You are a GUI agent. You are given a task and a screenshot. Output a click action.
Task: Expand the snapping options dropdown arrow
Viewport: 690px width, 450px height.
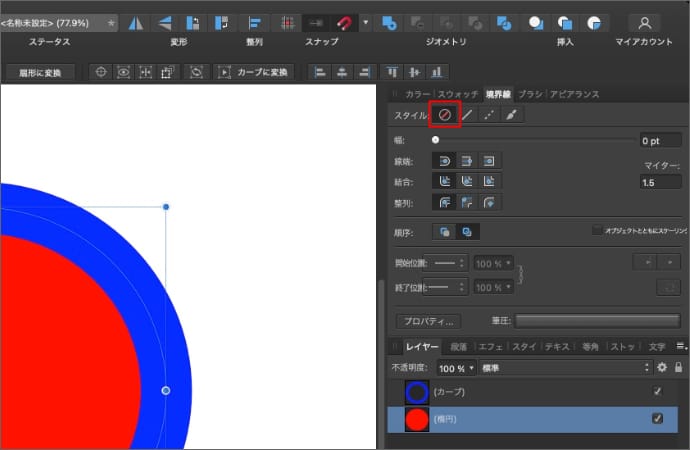pyautogui.click(x=366, y=22)
